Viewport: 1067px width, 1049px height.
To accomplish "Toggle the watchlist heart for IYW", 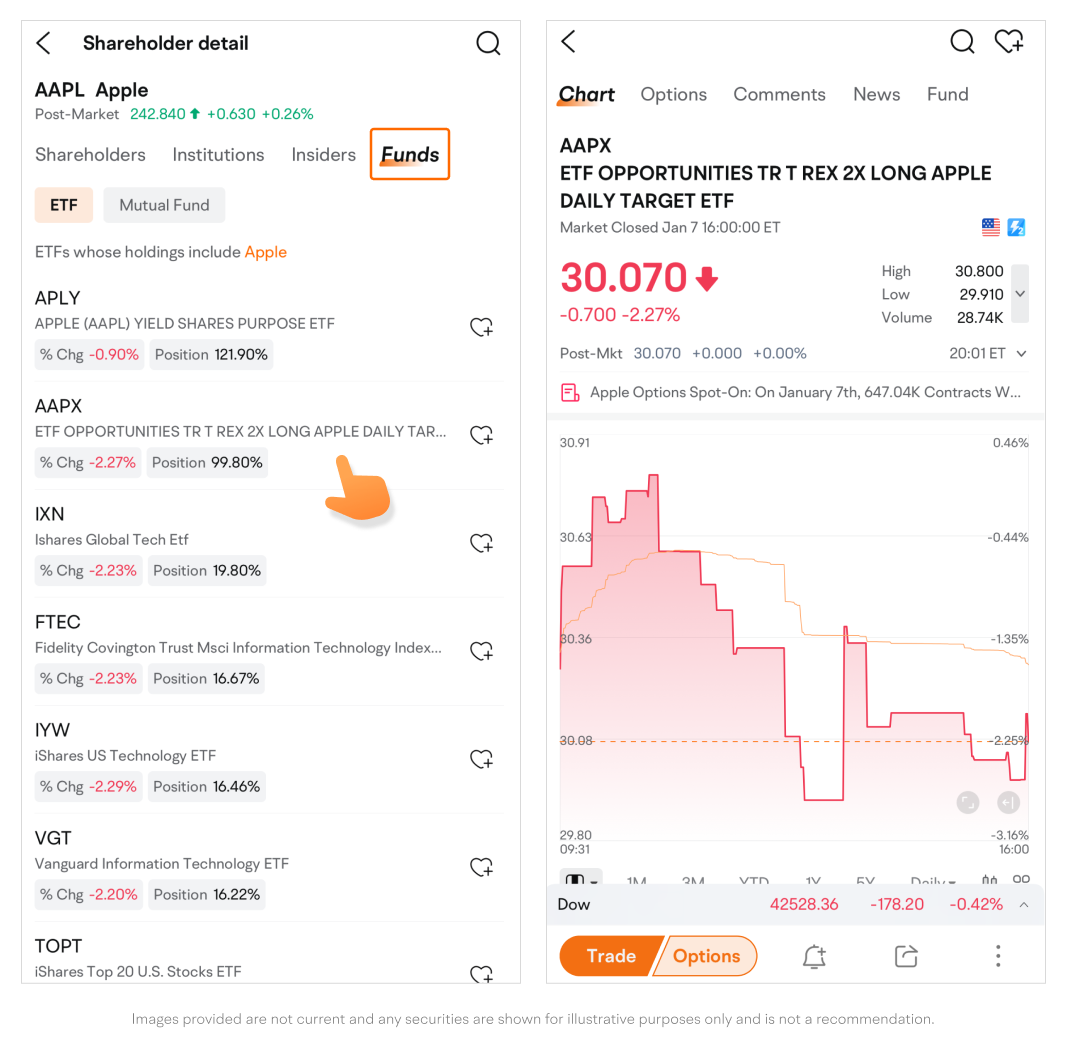I will coord(481,759).
